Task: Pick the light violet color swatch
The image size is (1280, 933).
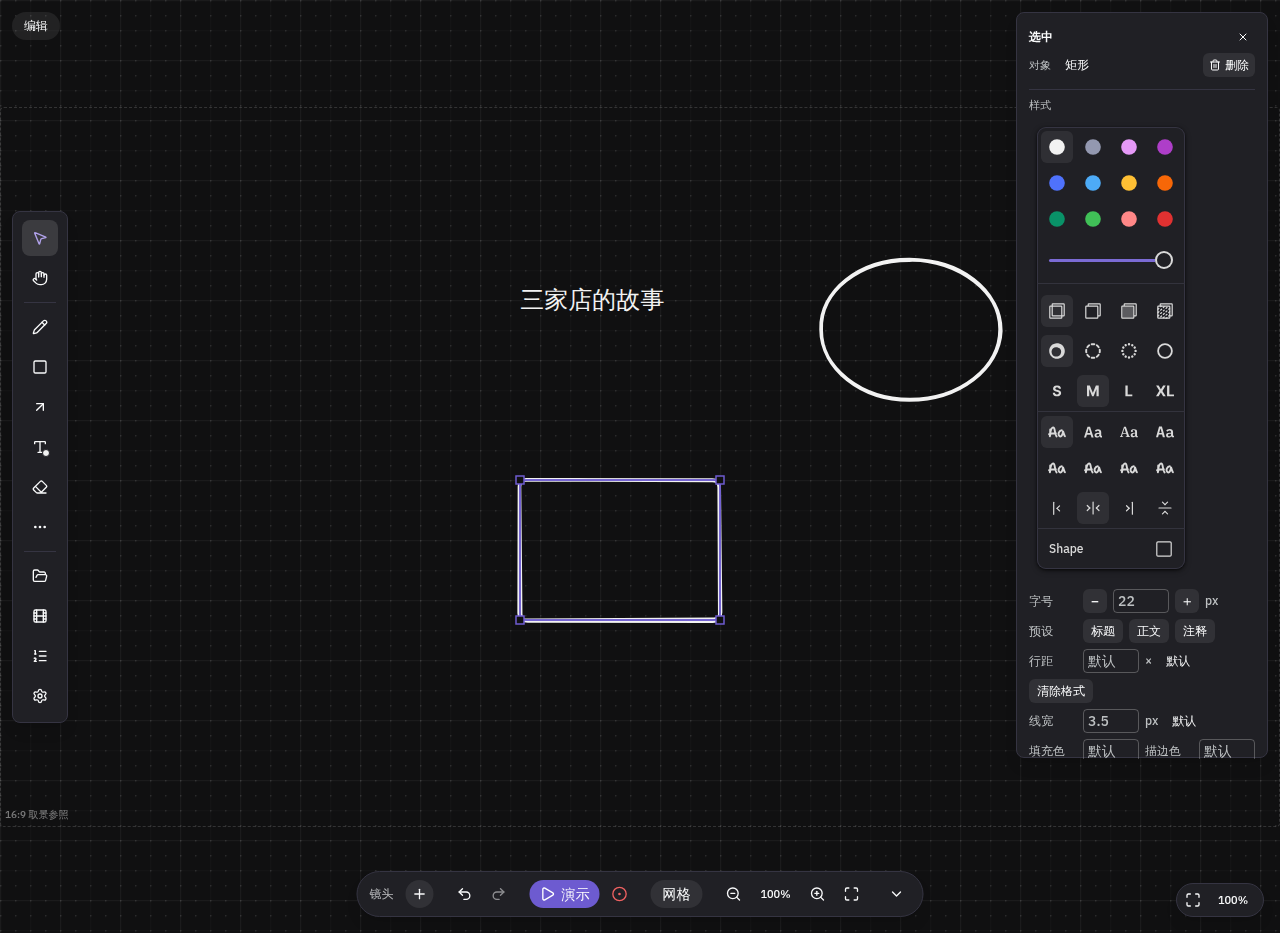Action: [x=1129, y=147]
